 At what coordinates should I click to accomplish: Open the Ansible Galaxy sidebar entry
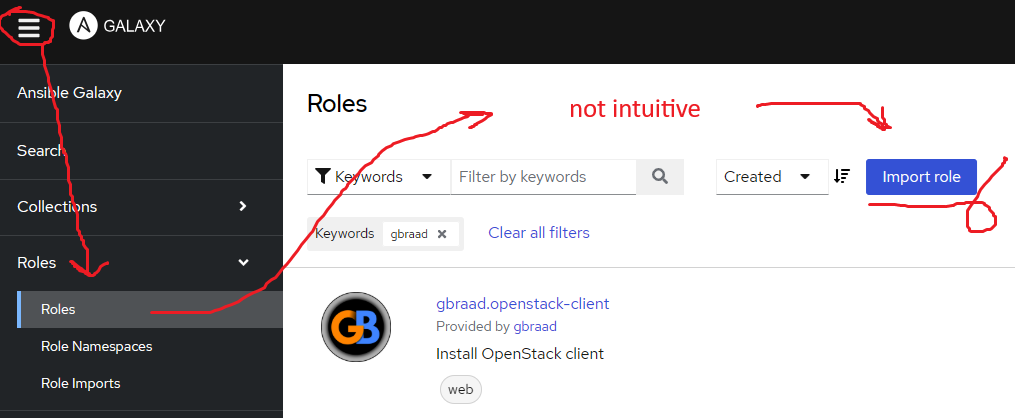[142, 93]
